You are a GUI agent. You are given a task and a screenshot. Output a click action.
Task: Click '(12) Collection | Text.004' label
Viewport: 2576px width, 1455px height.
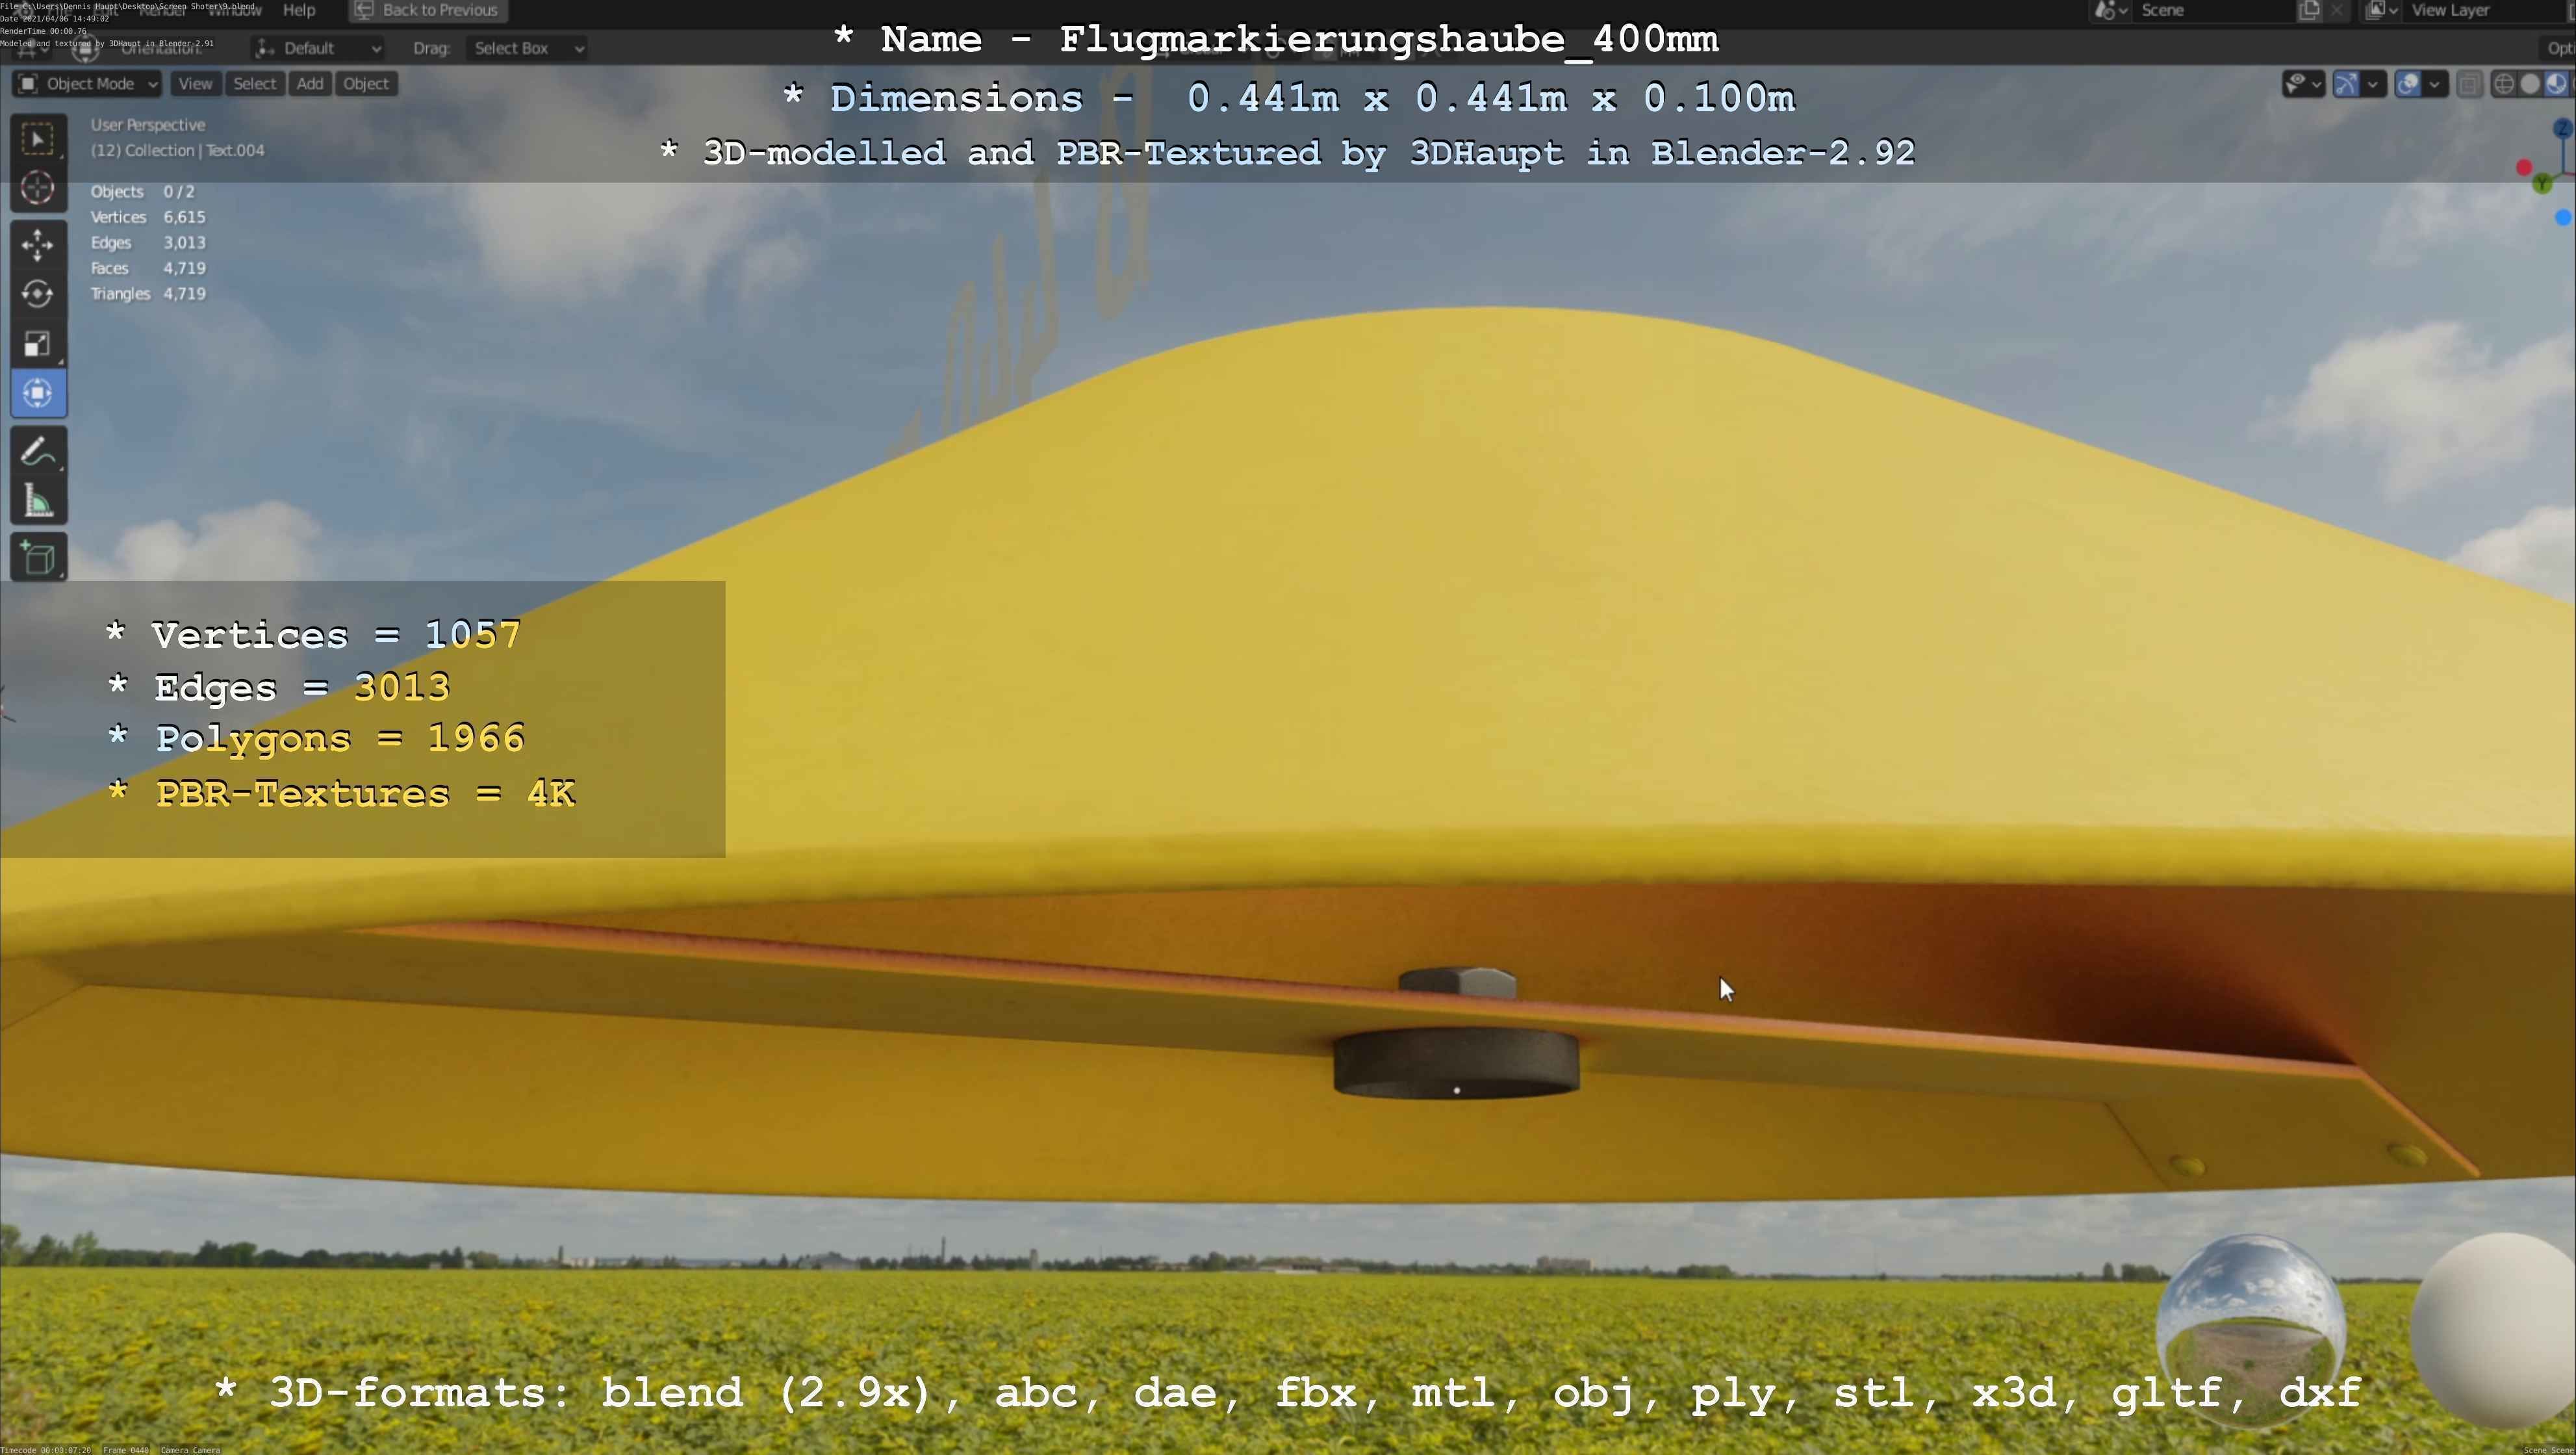tap(178, 151)
